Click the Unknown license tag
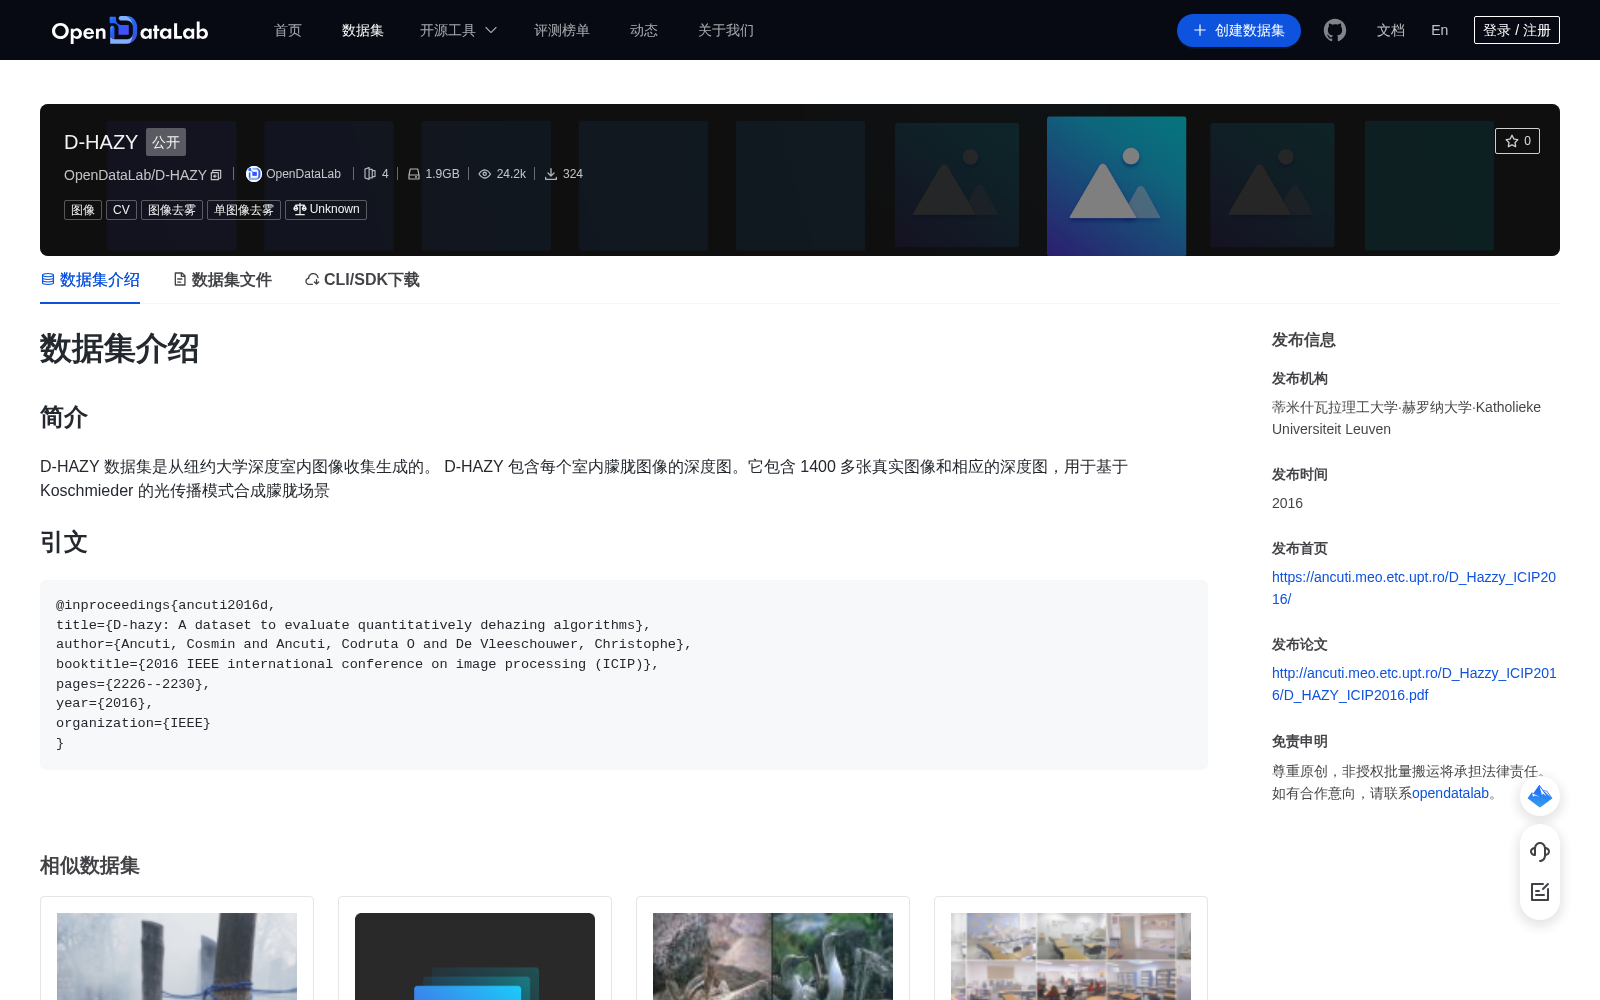Screen dimensions: 1600x1000 pyautogui.click(x=326, y=210)
